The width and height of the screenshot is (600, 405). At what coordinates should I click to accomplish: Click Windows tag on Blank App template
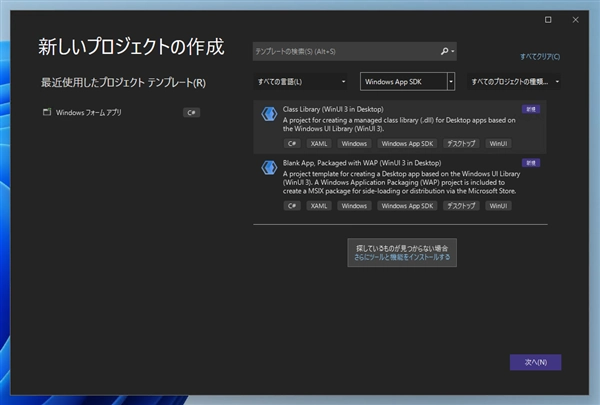pyautogui.click(x=354, y=206)
